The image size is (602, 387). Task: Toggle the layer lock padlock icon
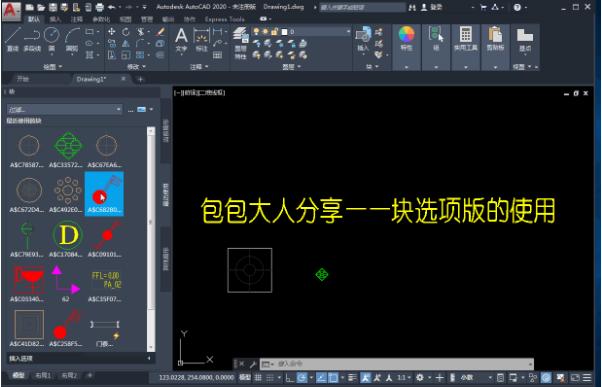coord(274,31)
